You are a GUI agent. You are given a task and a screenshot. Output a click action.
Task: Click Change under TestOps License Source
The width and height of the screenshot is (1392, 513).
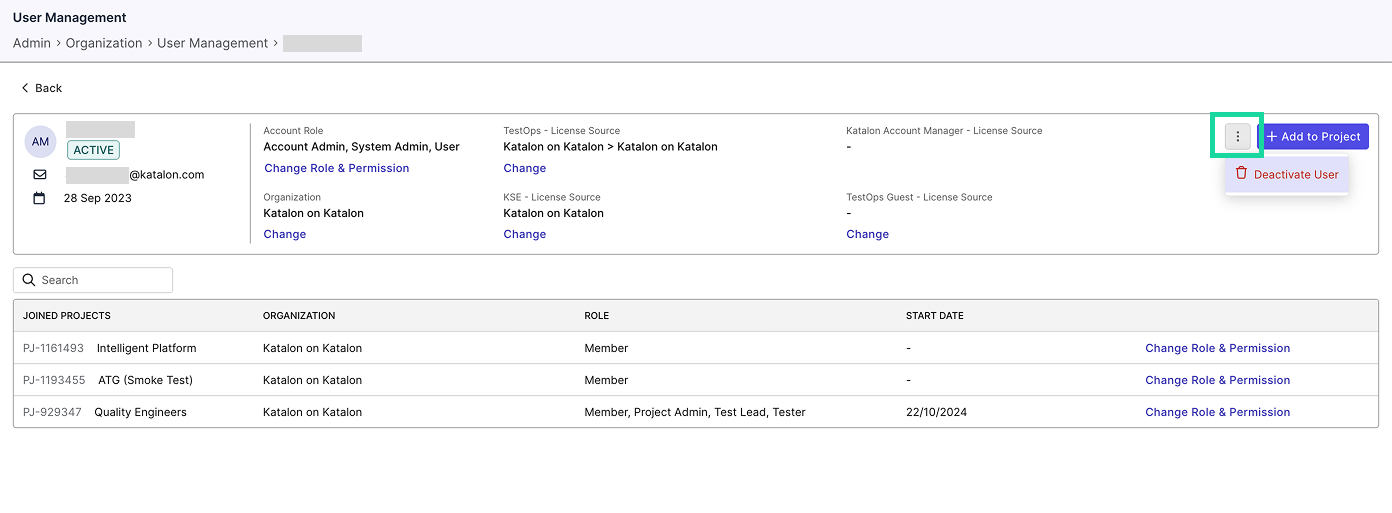[525, 168]
